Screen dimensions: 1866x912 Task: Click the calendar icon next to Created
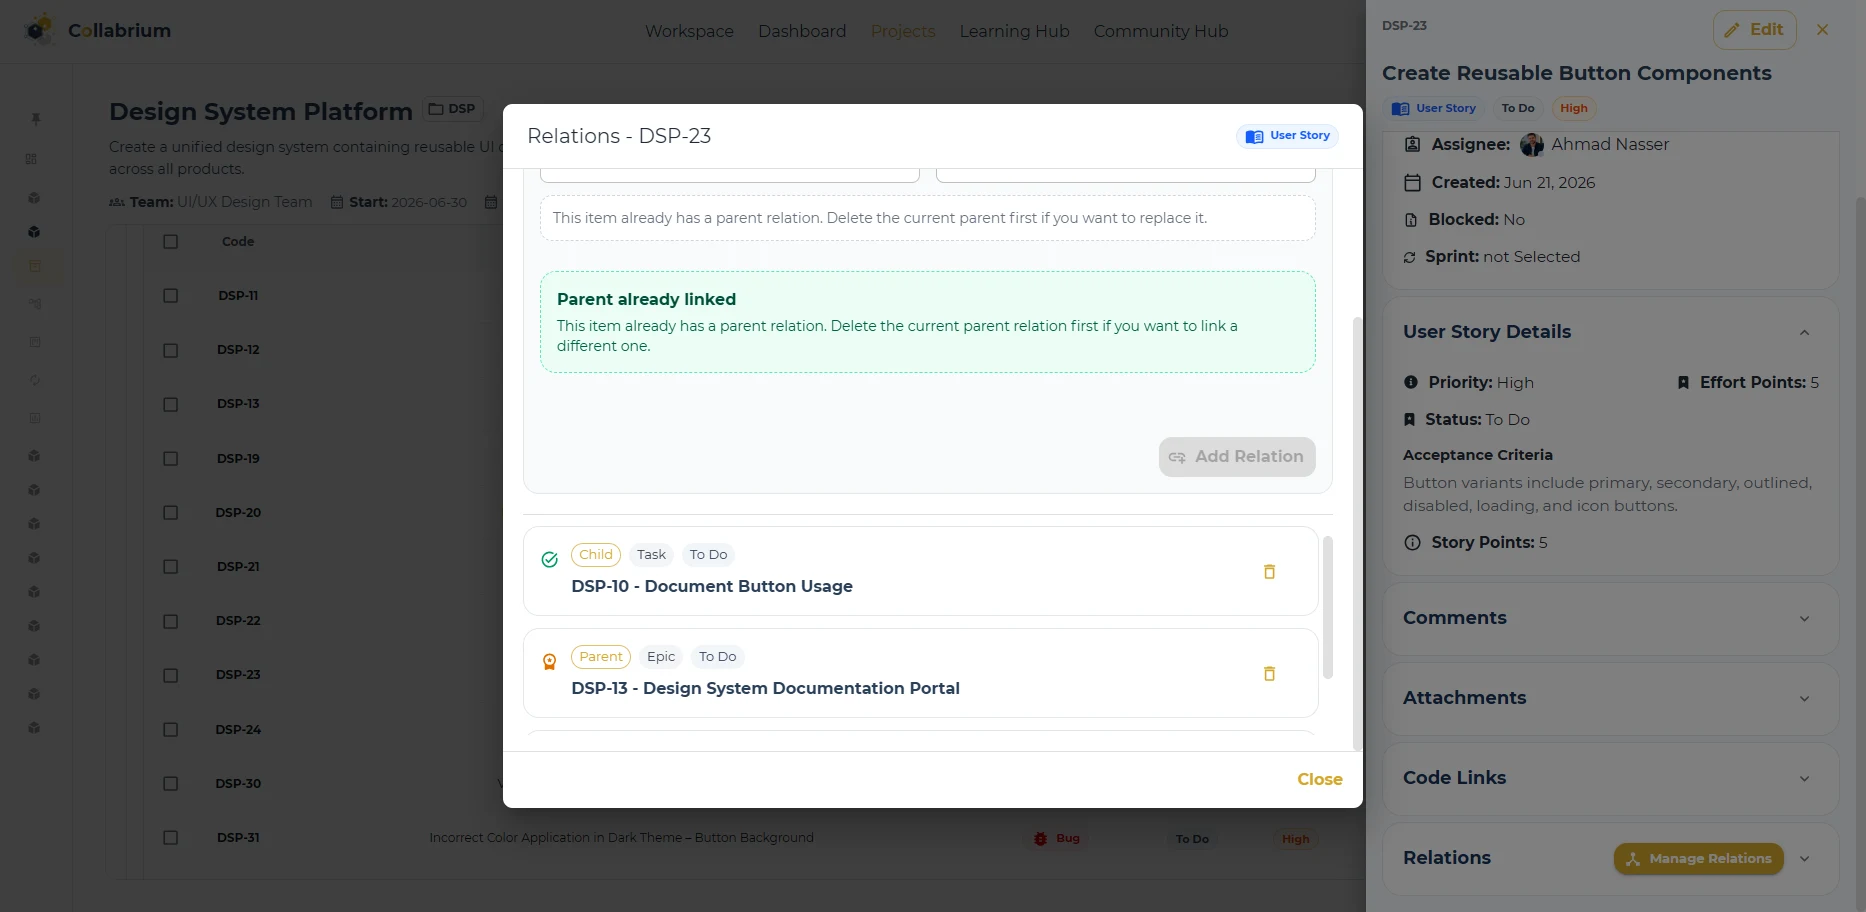1412,183
